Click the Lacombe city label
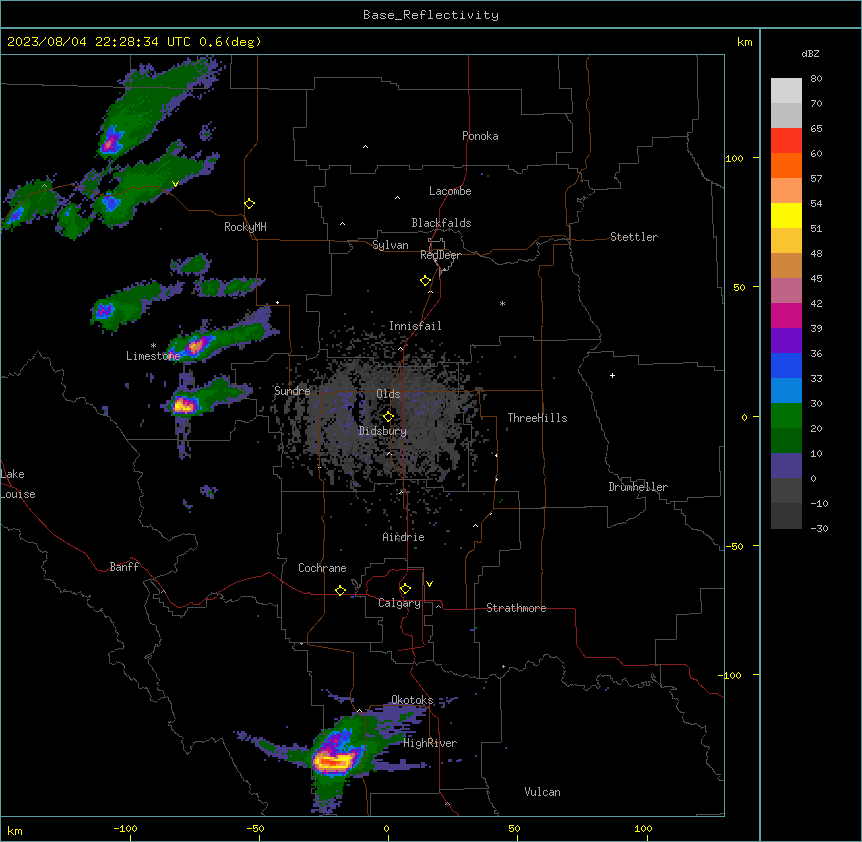Viewport: 862px width, 842px height. click(450, 191)
